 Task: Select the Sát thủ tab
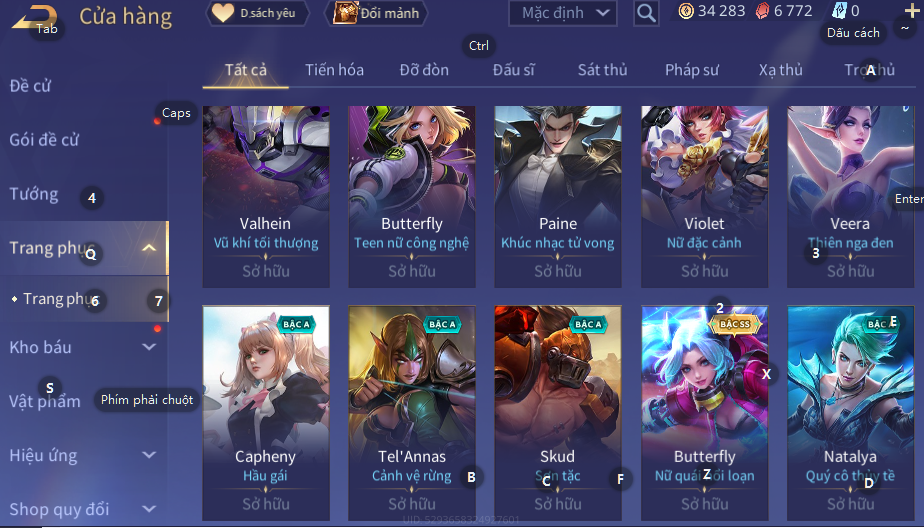click(602, 70)
